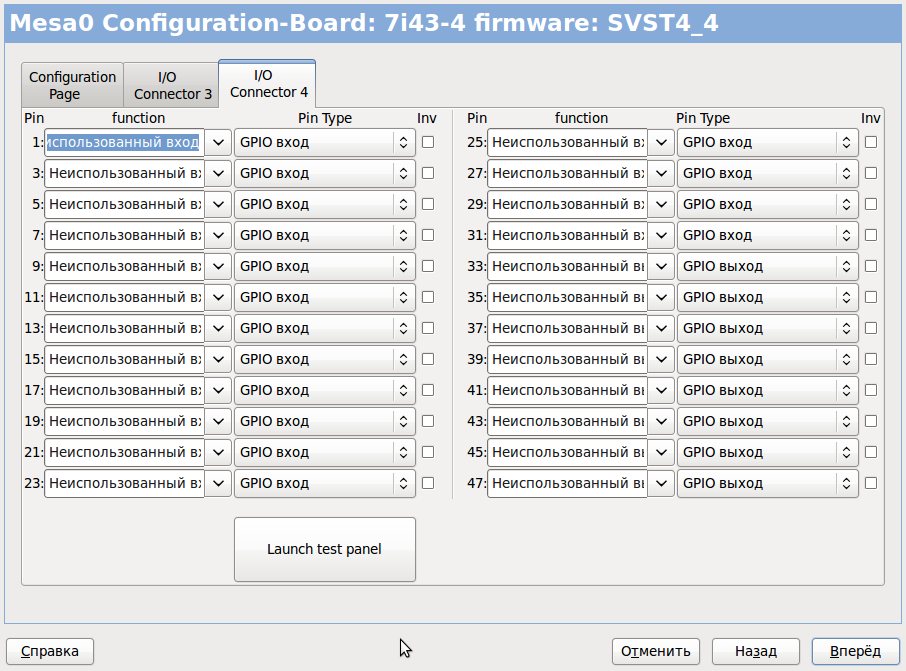Check the Inv box for pin 25
Image resolution: width=906 pixels, height=671 pixels.
[x=871, y=142]
